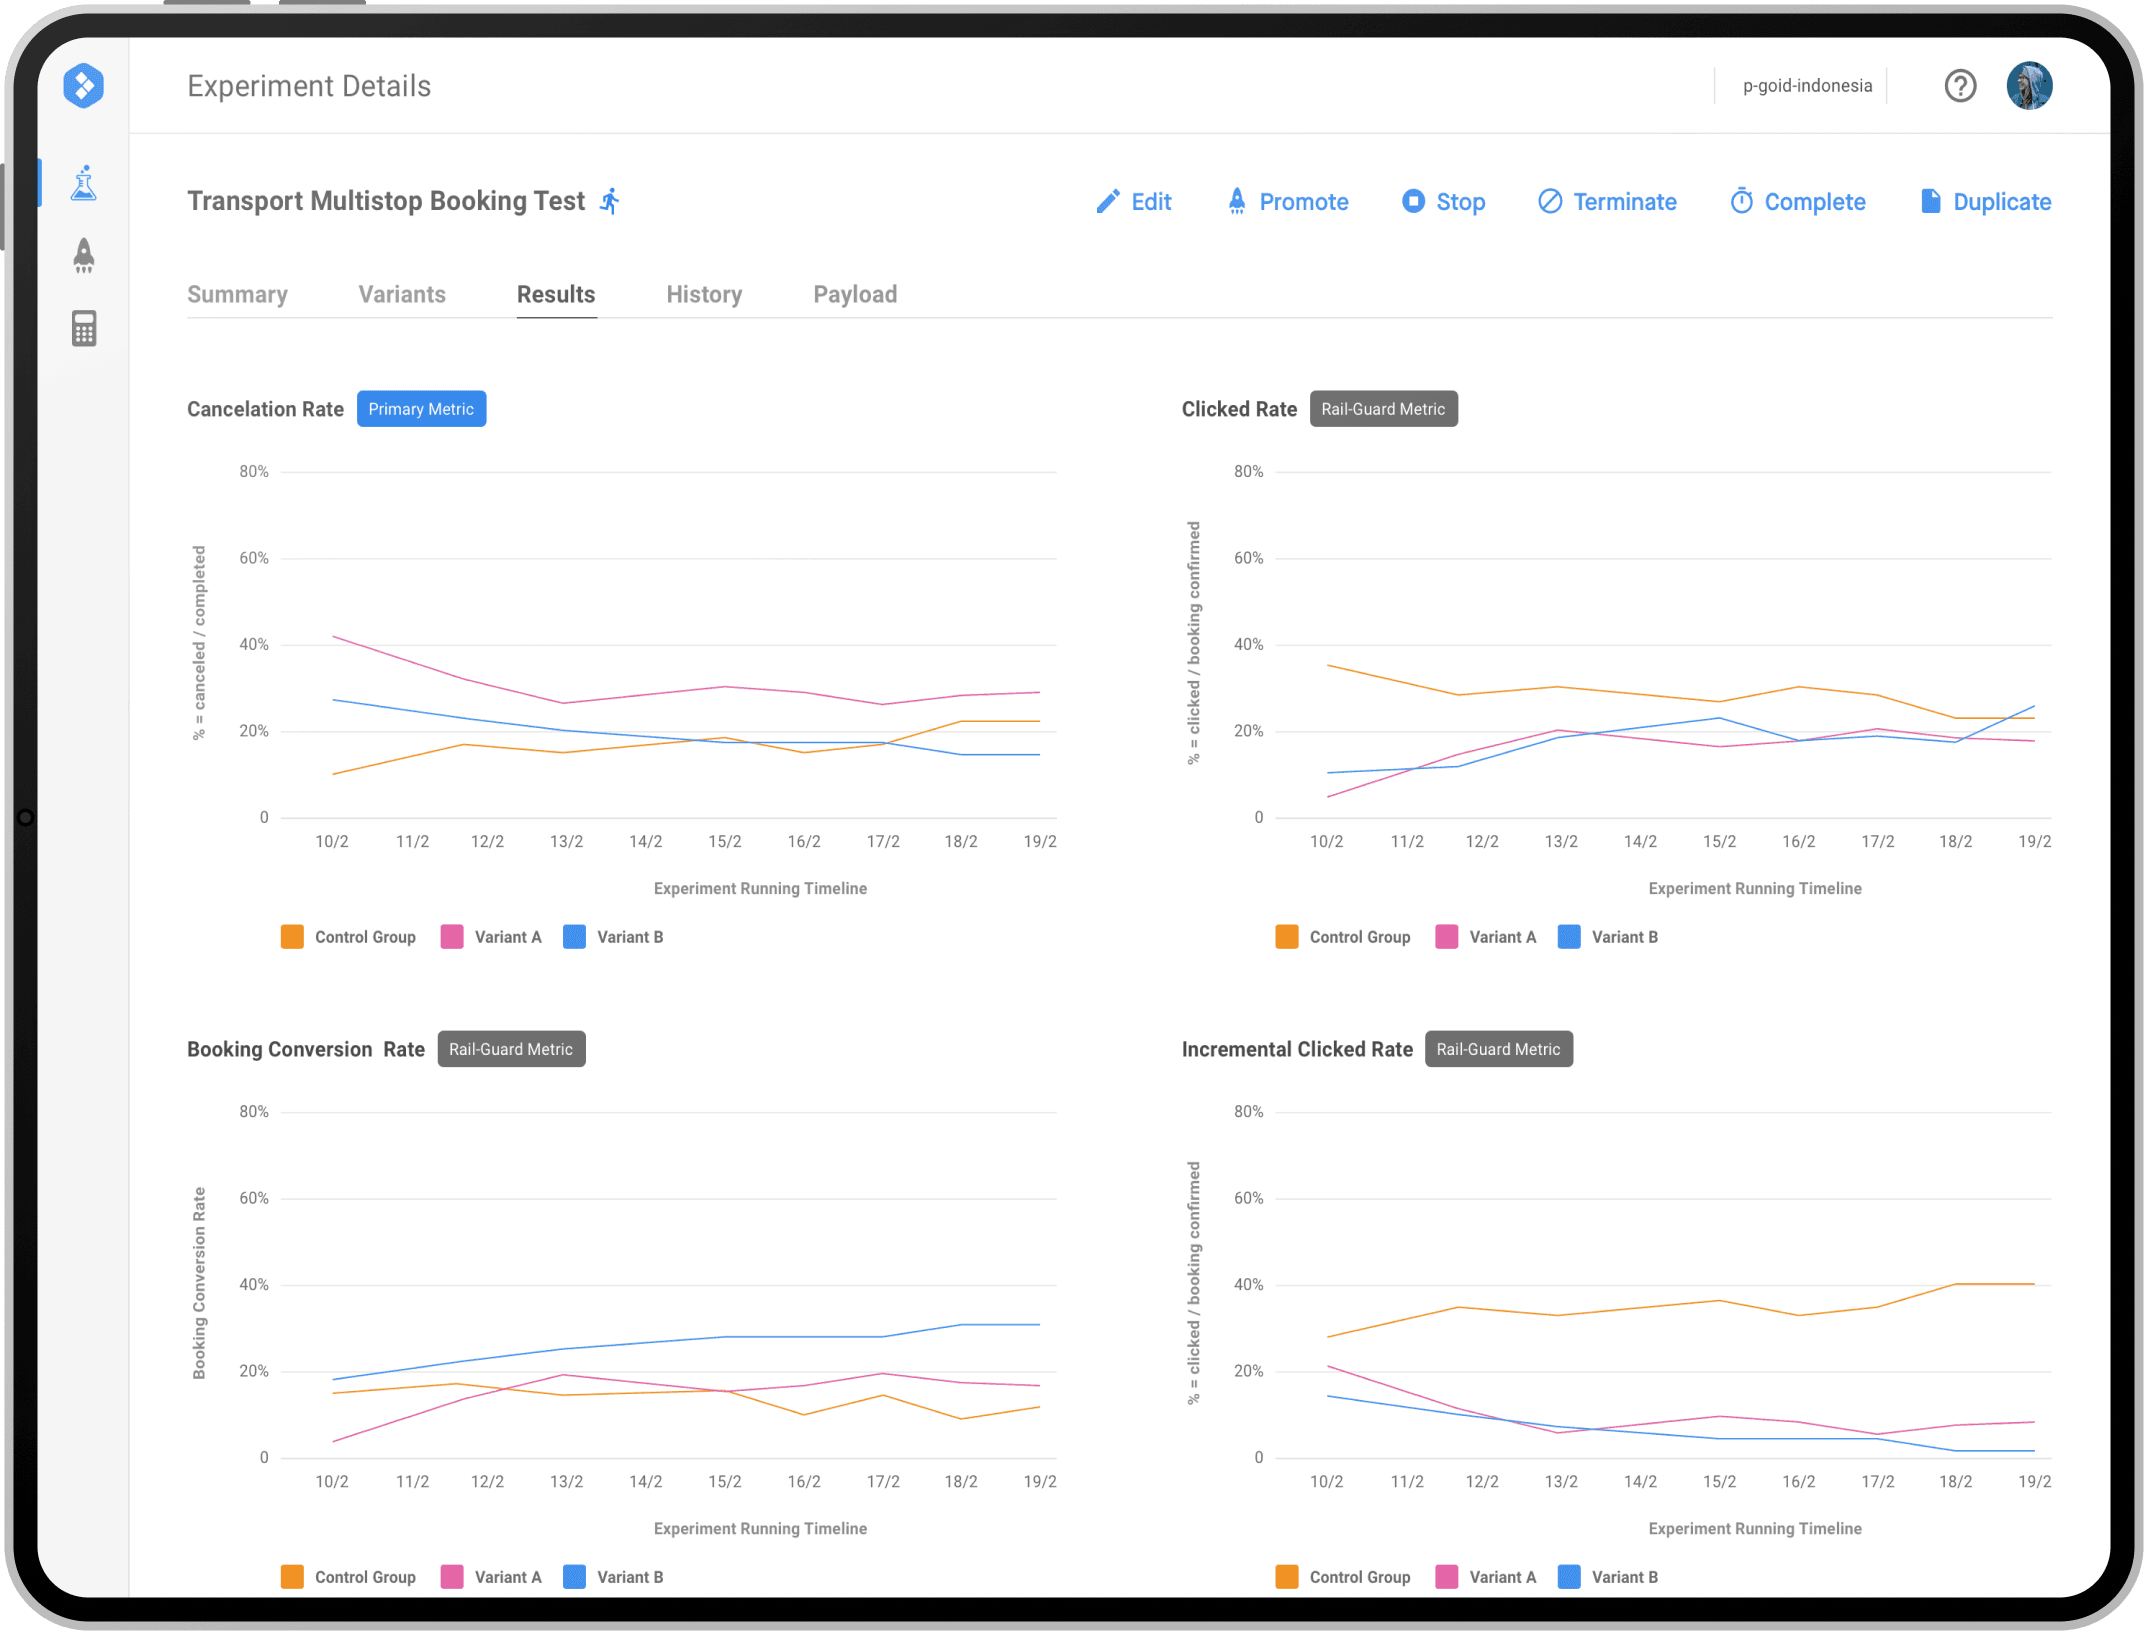Click the Edit pencil icon

click(1107, 202)
